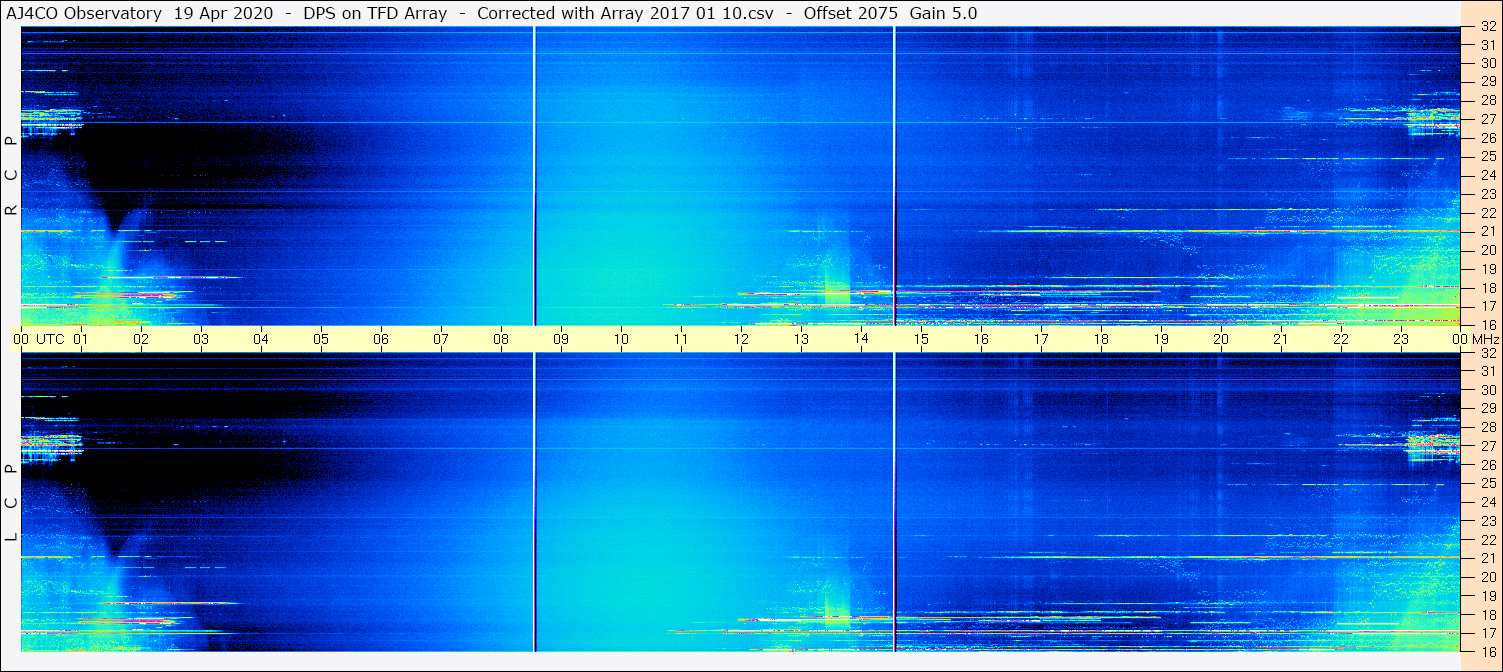Click the "UTC" label on time axis
The height and width of the screenshot is (672, 1503).
[x=50, y=339]
